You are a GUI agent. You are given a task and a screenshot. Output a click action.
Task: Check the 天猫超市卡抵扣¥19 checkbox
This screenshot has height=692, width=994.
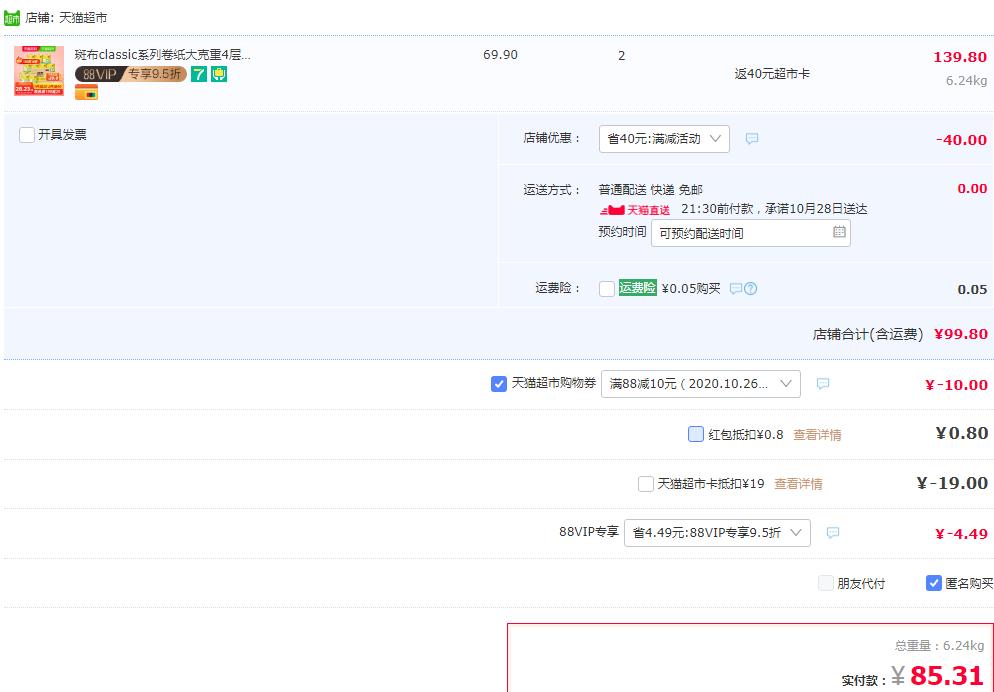click(x=645, y=484)
